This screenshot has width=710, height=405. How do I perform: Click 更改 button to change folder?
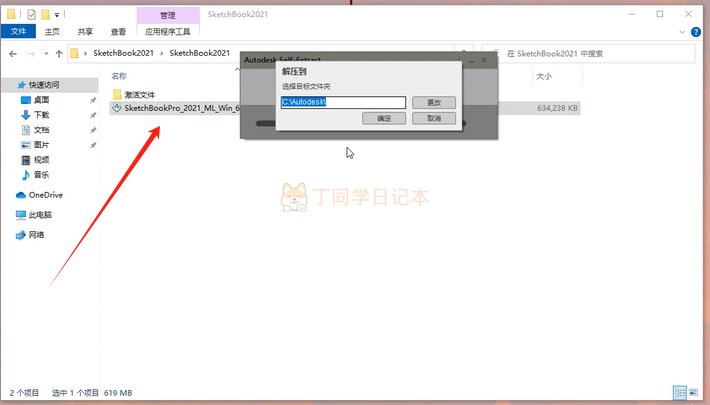coord(434,102)
